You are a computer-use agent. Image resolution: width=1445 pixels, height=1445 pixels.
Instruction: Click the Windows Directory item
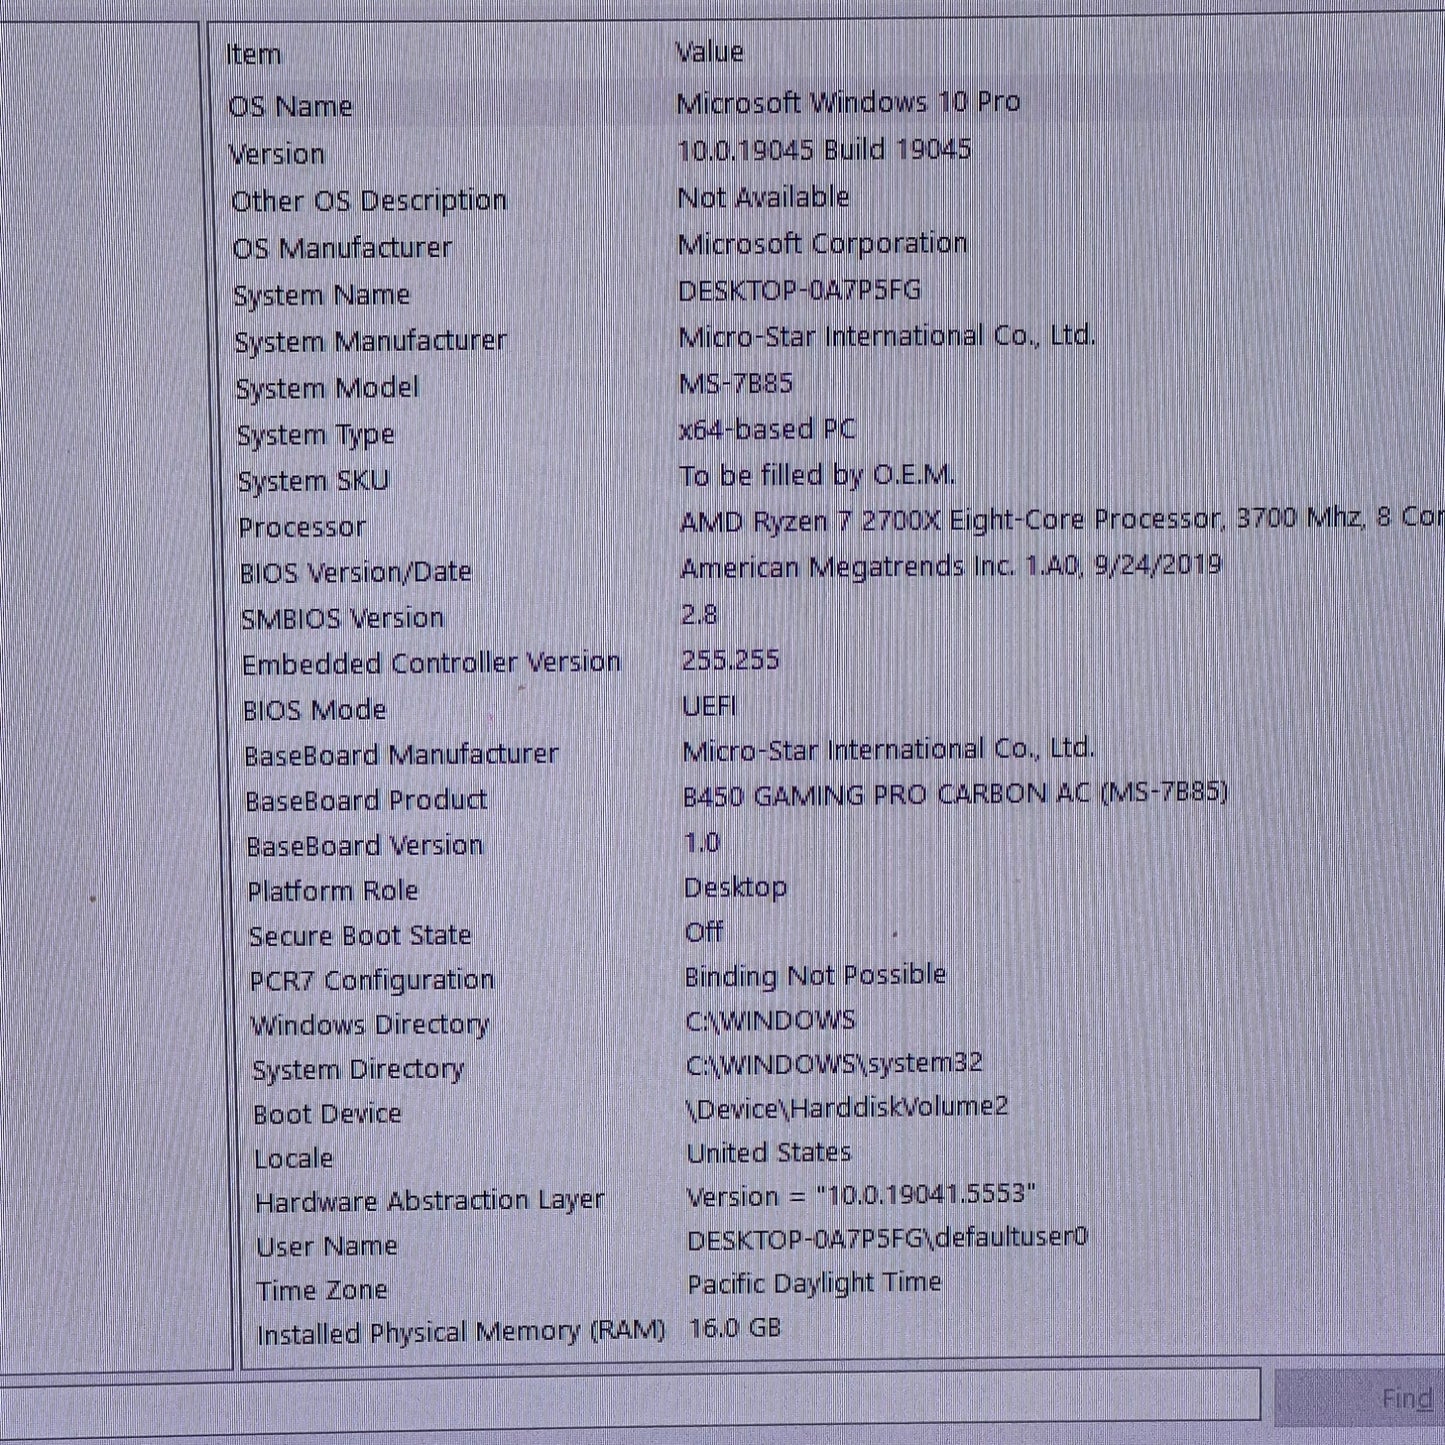pyautogui.click(x=370, y=1025)
